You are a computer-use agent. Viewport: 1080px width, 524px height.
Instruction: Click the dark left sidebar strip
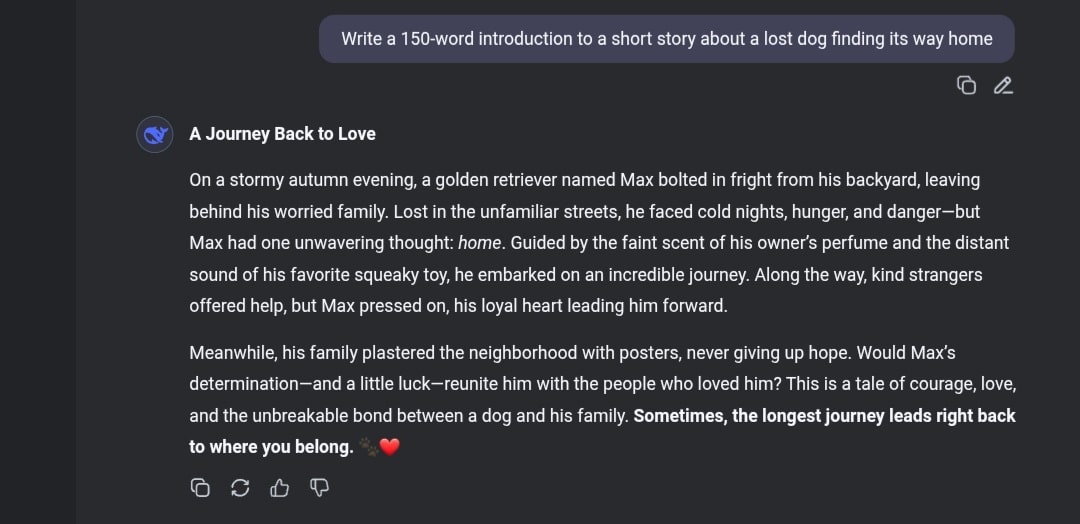pos(38,262)
